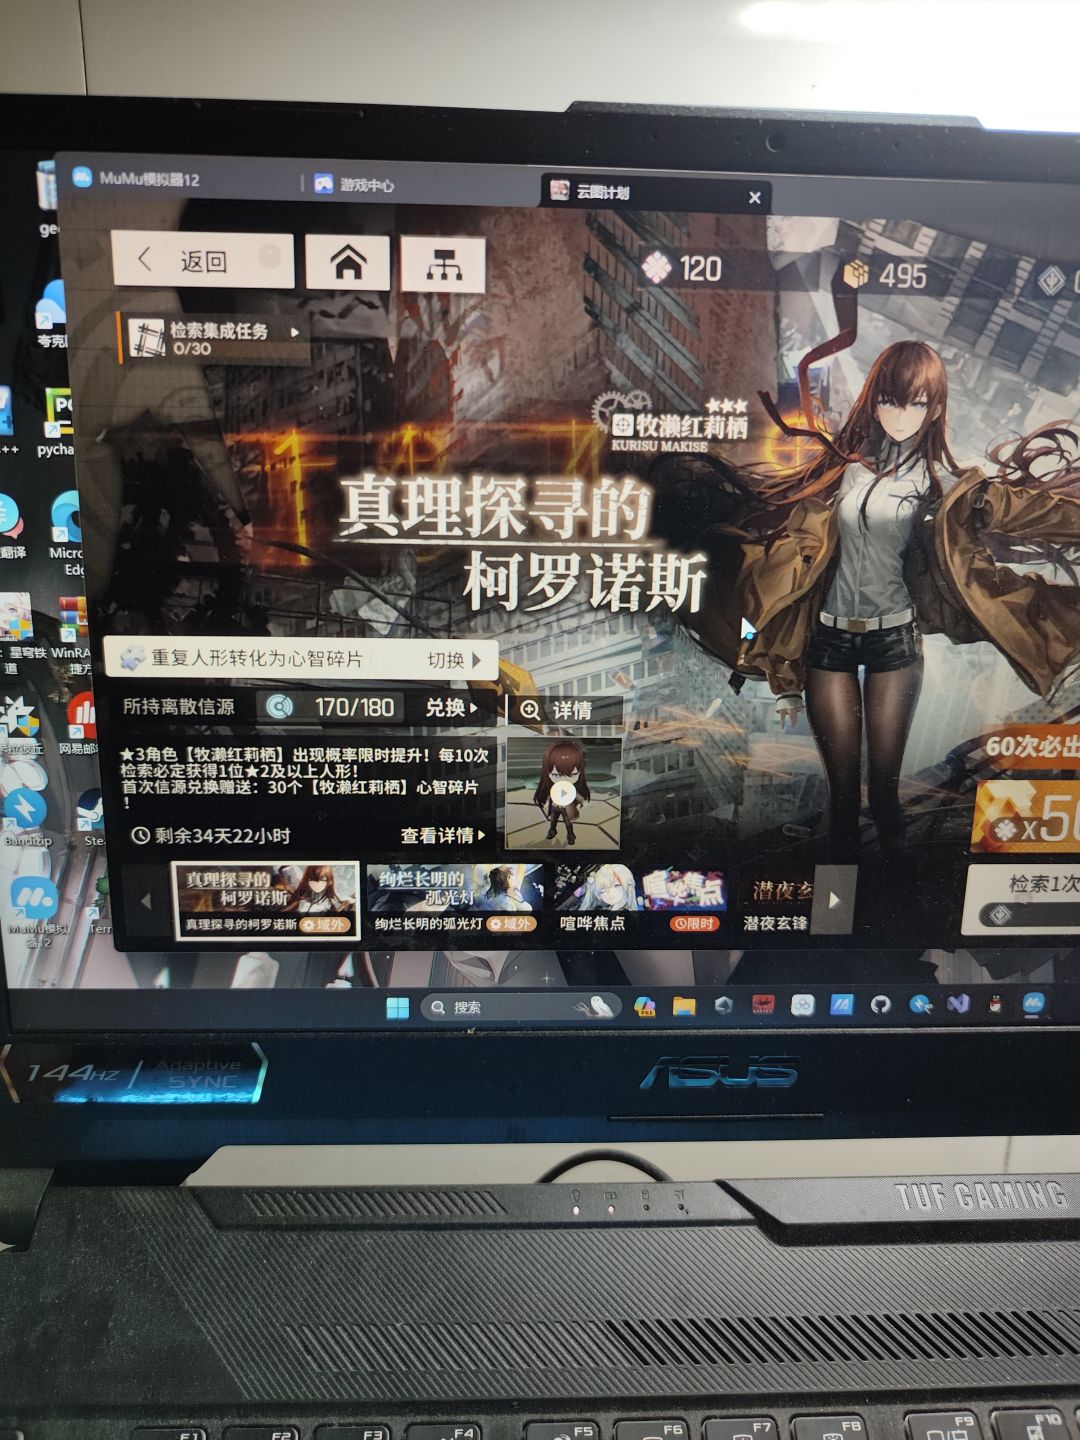Viewport: 1080px width, 1440px height.
Task: Switch to the 游戏中心 tab
Action: (356, 184)
